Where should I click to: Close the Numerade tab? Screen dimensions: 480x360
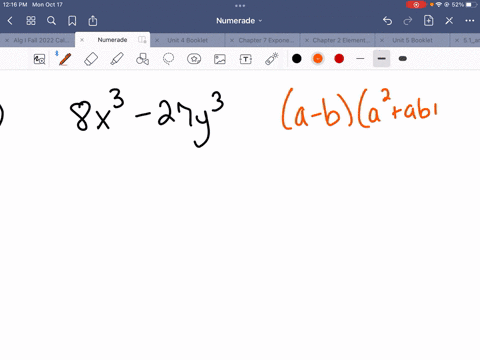coord(82,40)
